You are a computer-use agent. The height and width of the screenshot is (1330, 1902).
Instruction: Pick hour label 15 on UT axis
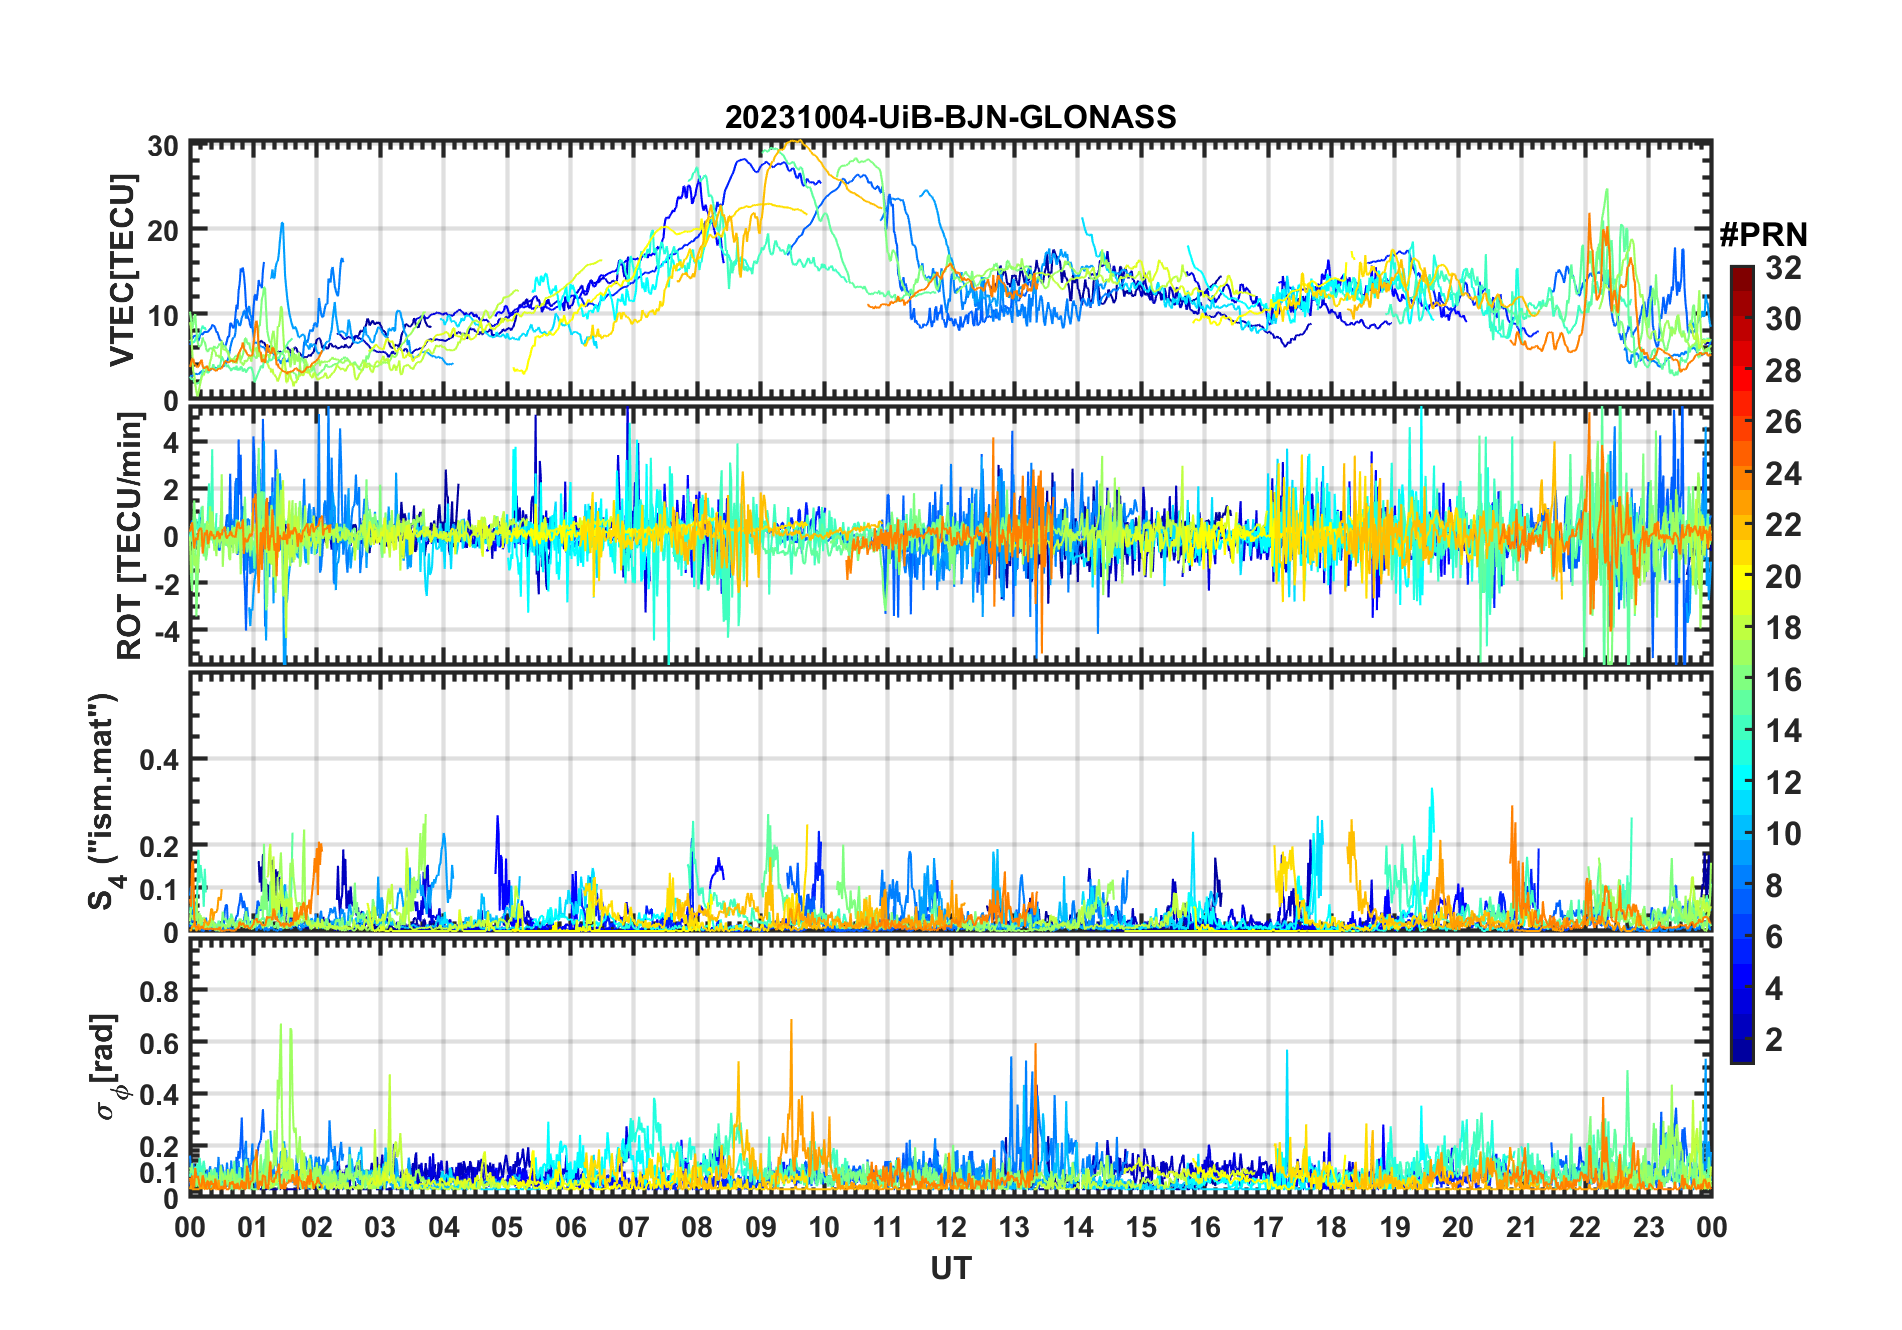point(1141,1228)
